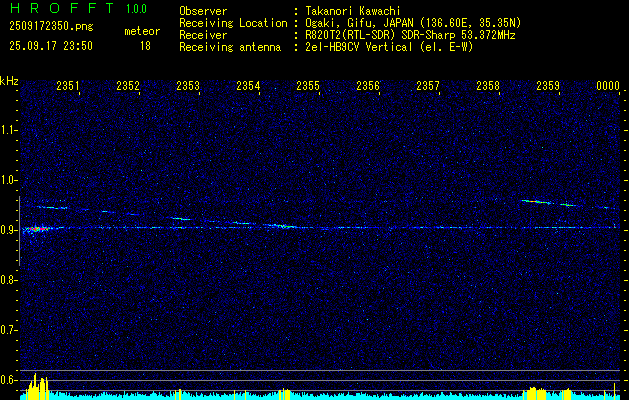
Task: Click the 2351 time marker
Action: (x=68, y=87)
